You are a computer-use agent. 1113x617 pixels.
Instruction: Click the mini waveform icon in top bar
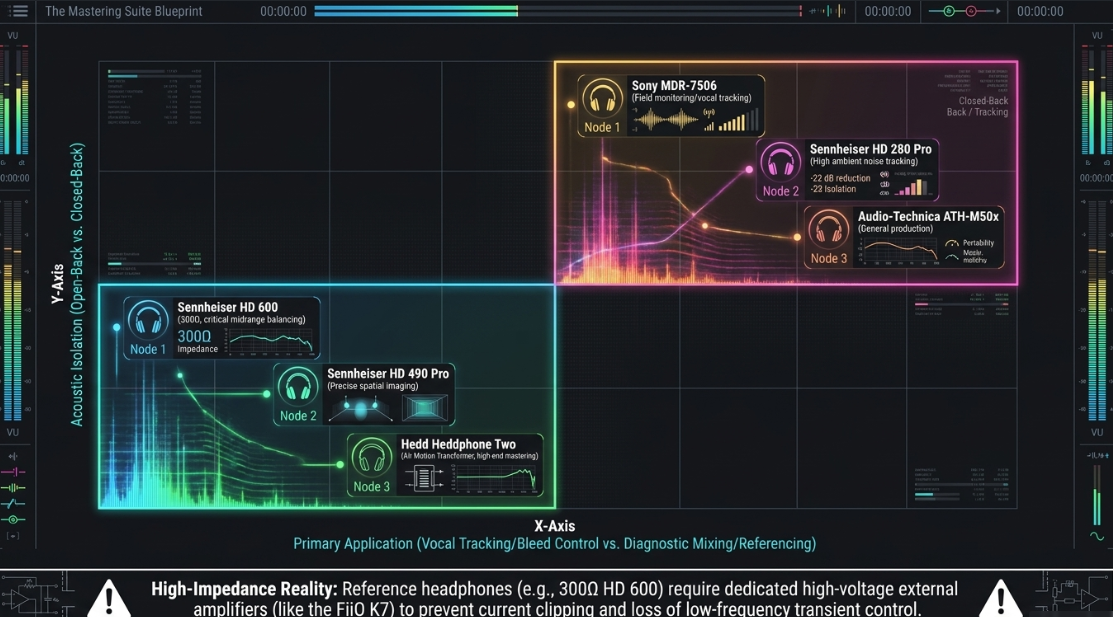click(828, 11)
